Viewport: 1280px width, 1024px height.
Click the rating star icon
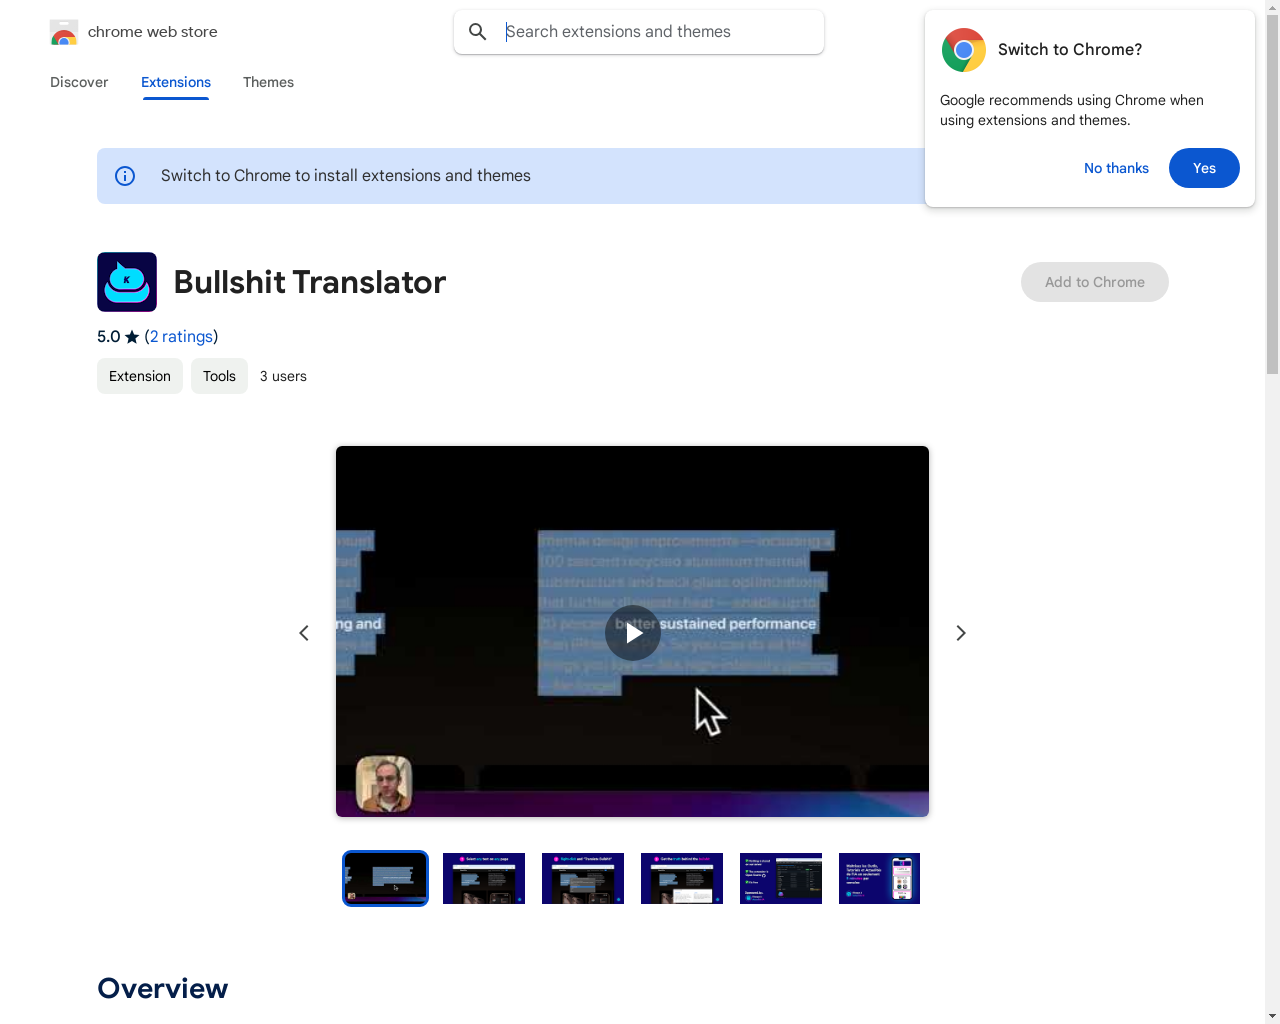click(x=132, y=337)
